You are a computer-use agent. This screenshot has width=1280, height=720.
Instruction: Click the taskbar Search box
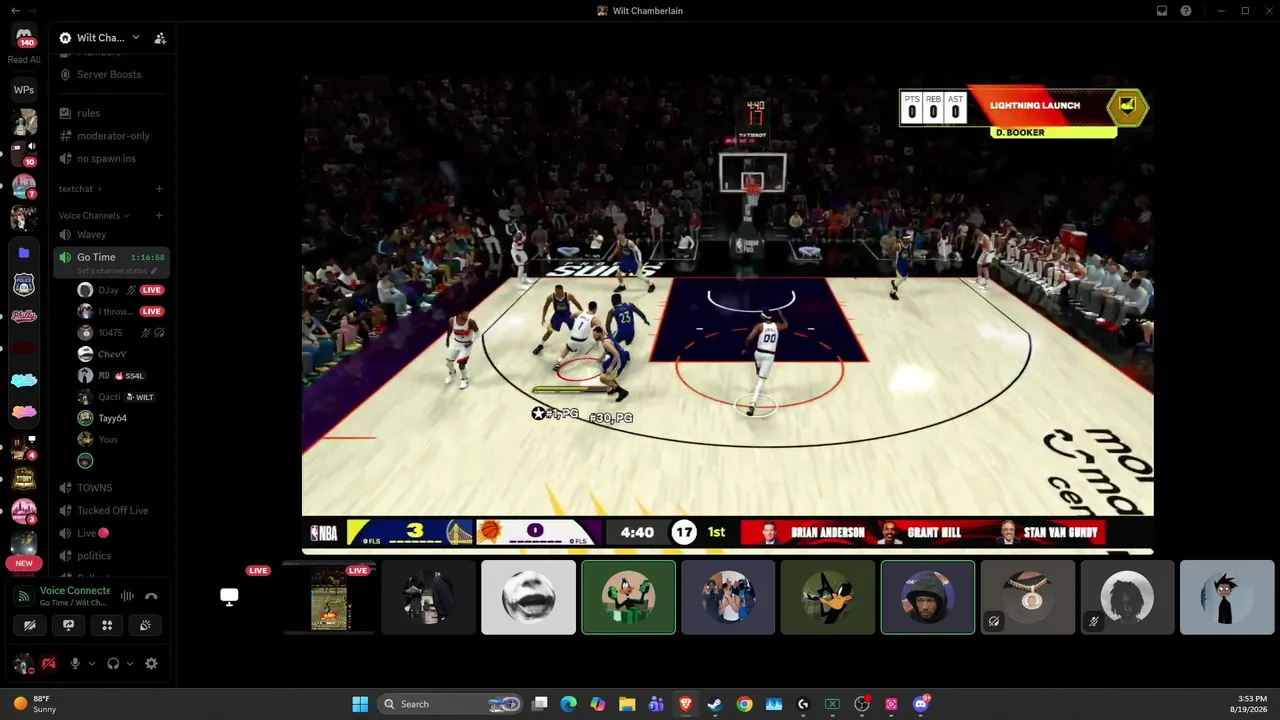point(452,704)
